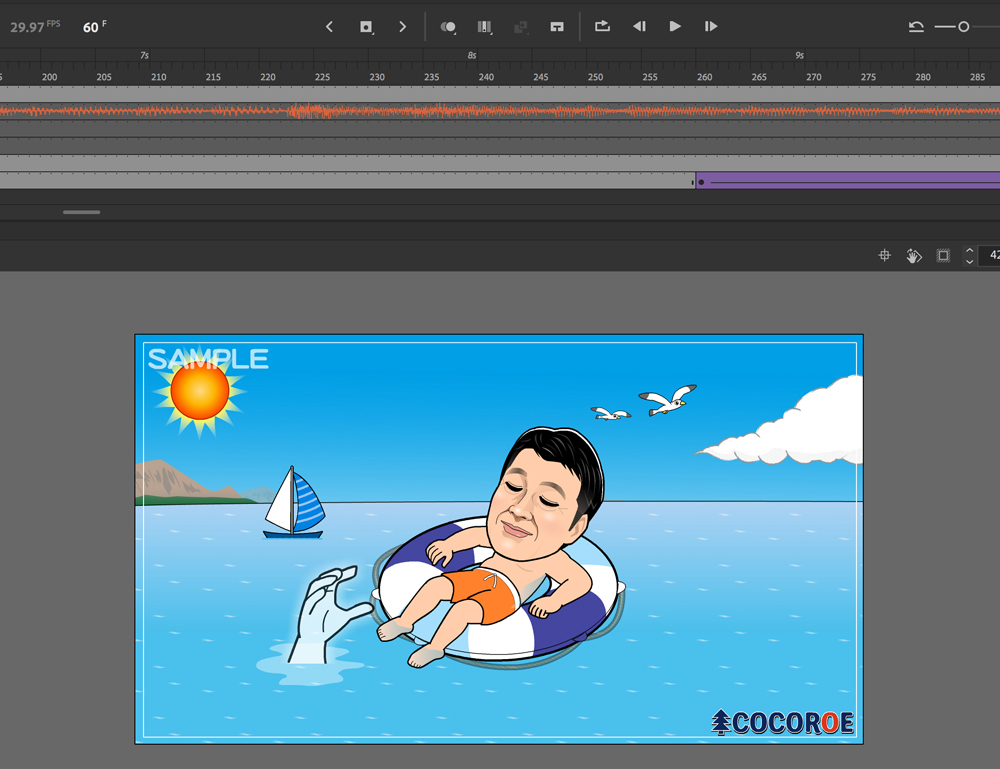The width and height of the screenshot is (1000, 769).
Task: Go to the next keyframe
Action: coord(403,27)
